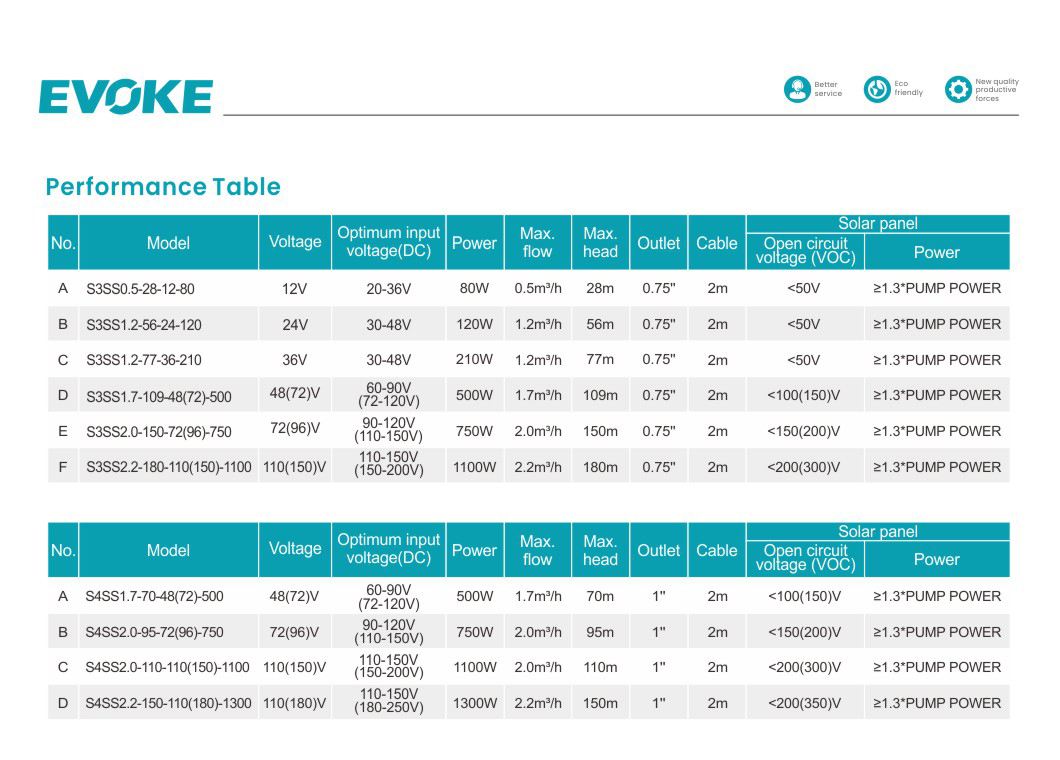This screenshot has height=760, width=1060.
Task: Select the Performance Table heading
Action: (x=163, y=187)
